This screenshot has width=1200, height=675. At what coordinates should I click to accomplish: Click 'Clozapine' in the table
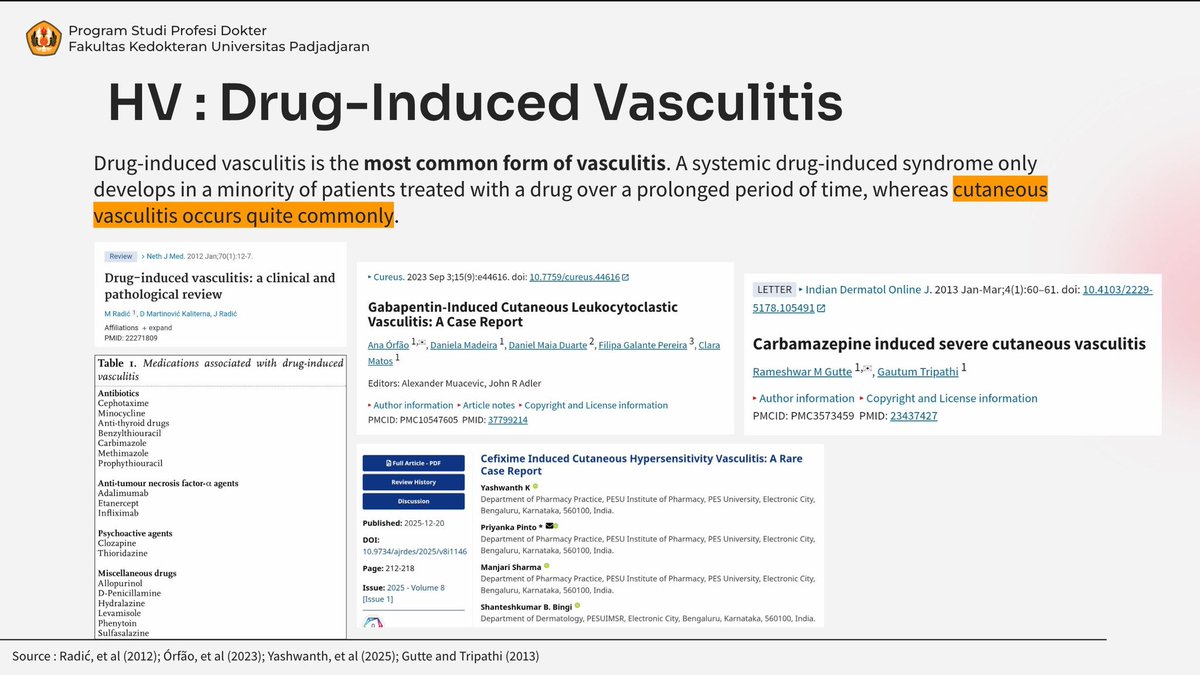click(118, 544)
